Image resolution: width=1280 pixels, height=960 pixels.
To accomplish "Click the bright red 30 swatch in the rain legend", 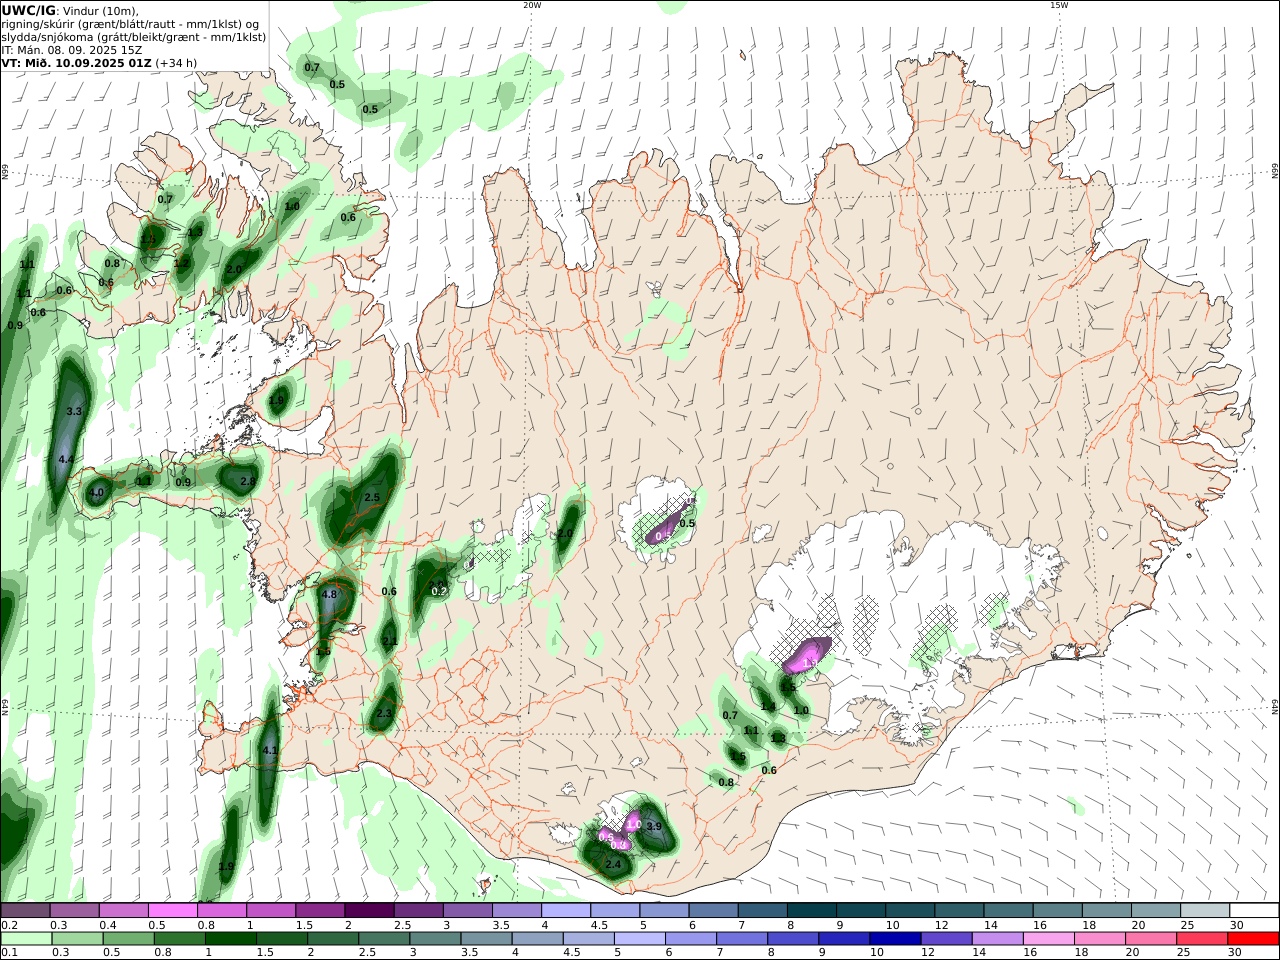I will pos(1253,939).
